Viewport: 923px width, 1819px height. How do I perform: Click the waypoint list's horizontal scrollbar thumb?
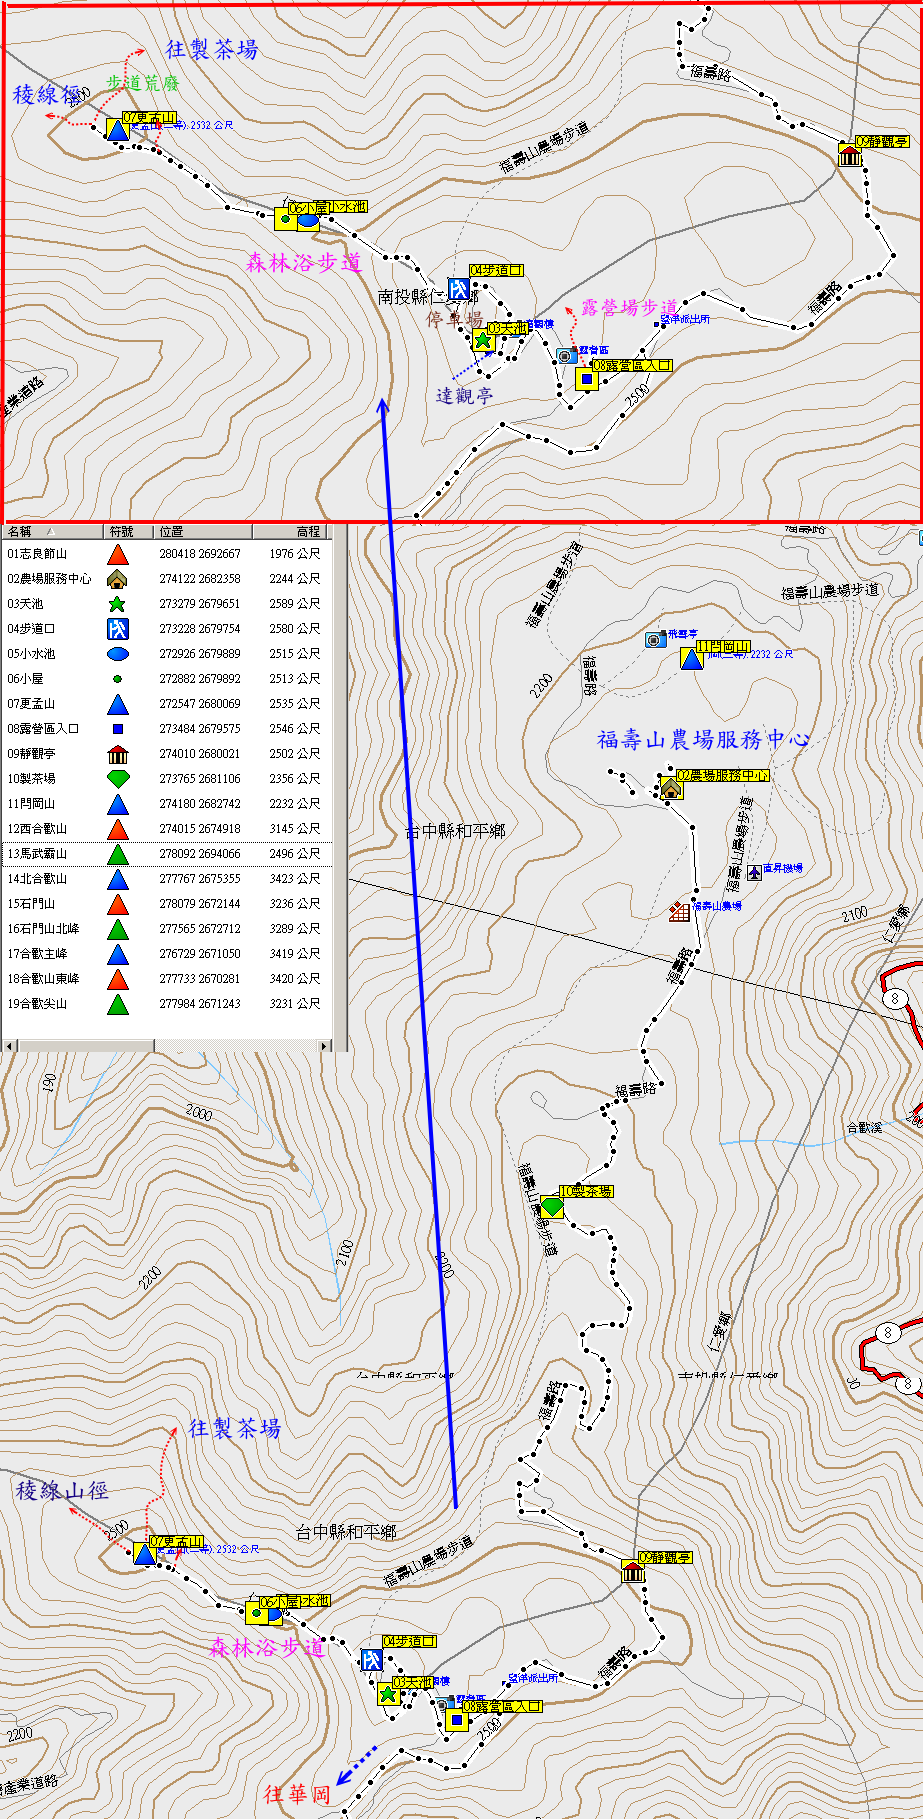(x=85, y=1046)
